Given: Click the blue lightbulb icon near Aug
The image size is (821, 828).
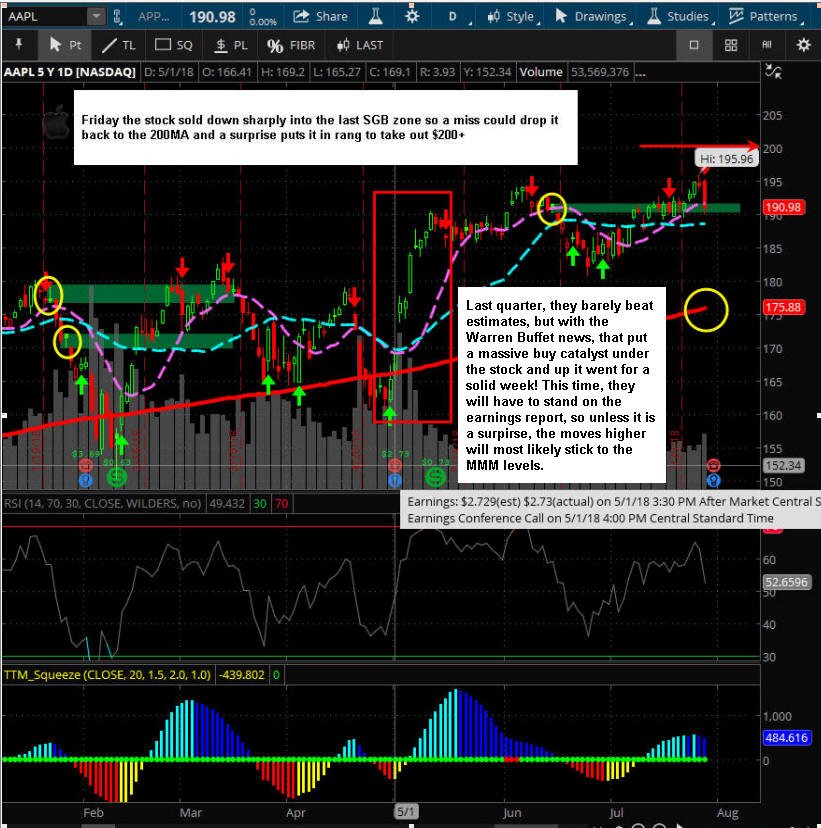Looking at the screenshot, I should pyautogui.click(x=713, y=480).
